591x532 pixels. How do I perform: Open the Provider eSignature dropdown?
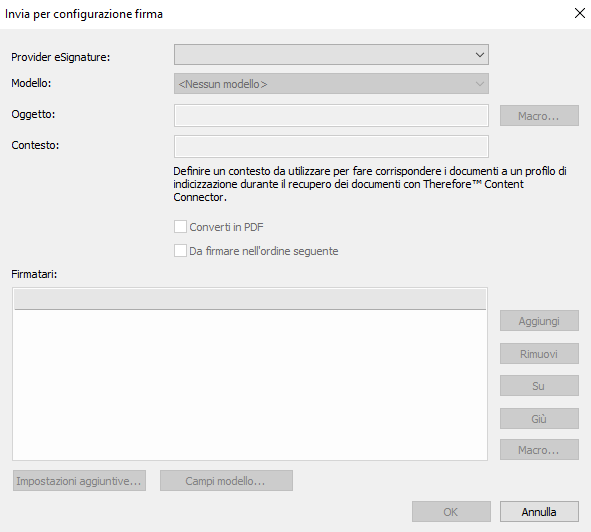tap(331, 55)
